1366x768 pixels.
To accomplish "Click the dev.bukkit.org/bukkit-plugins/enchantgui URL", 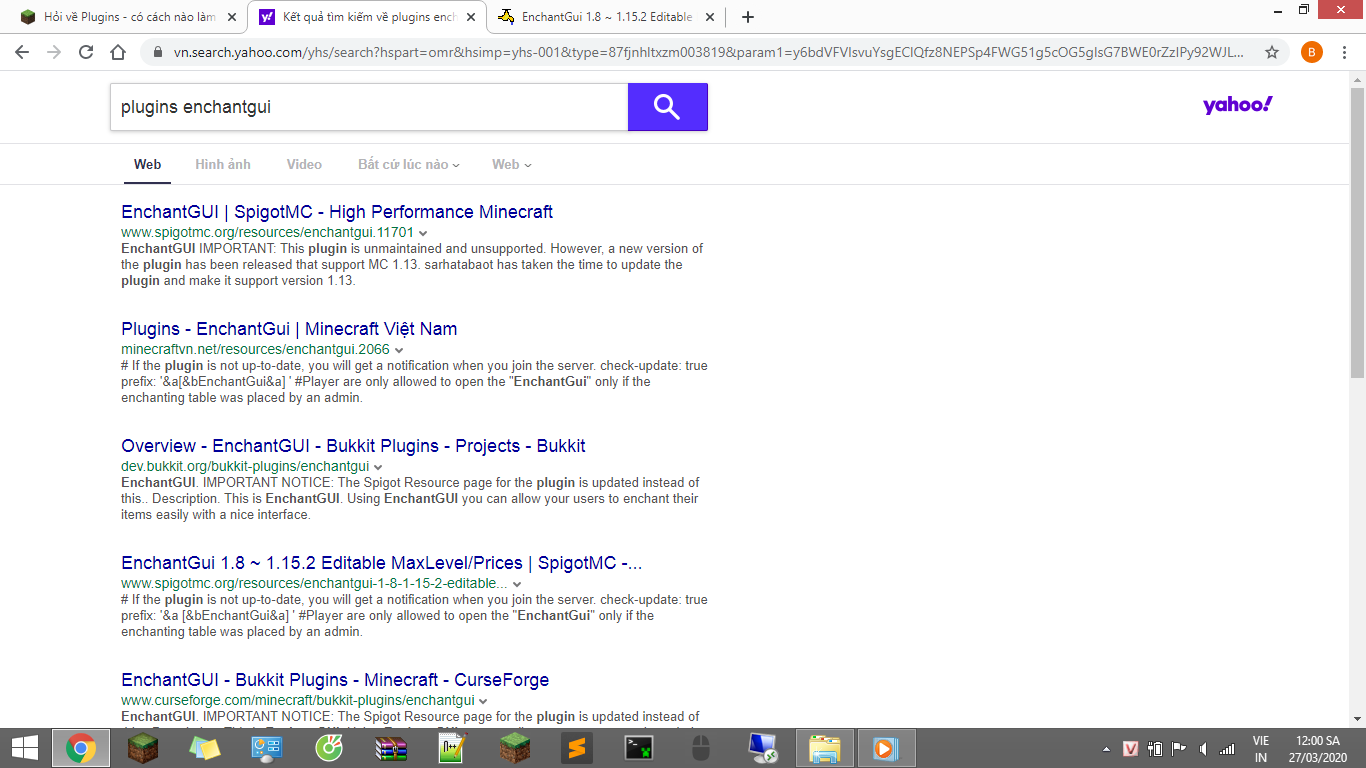I will (245, 467).
